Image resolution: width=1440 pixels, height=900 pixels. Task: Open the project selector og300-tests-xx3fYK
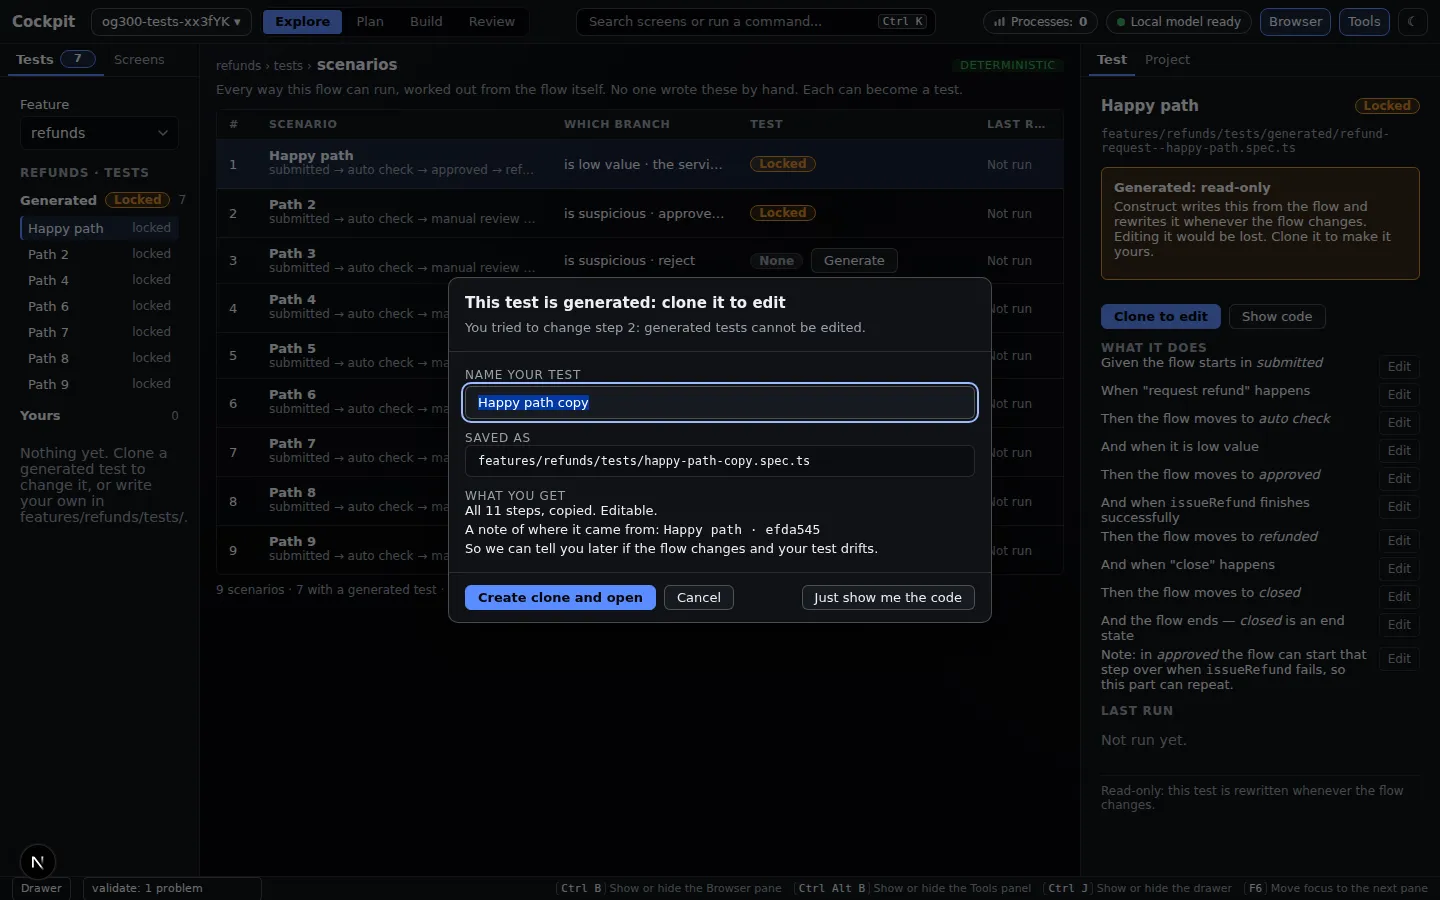pyautogui.click(x=171, y=21)
